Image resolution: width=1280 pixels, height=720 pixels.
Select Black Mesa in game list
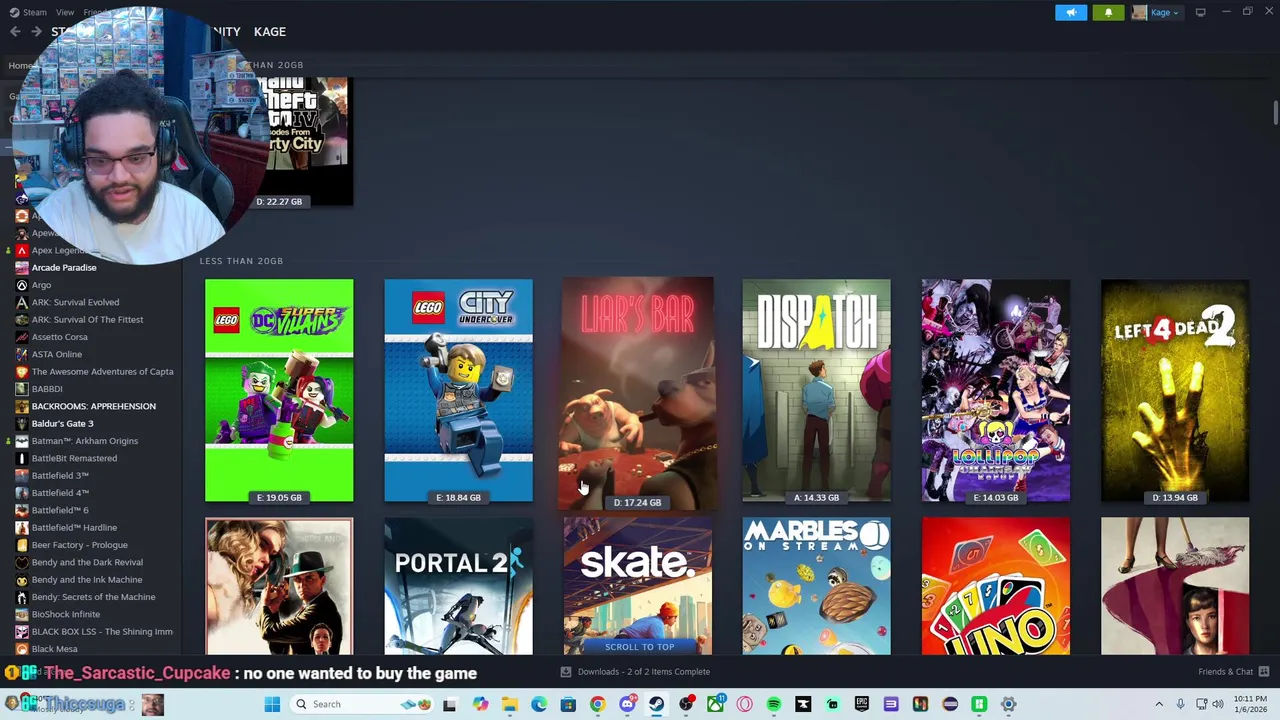(x=54, y=649)
